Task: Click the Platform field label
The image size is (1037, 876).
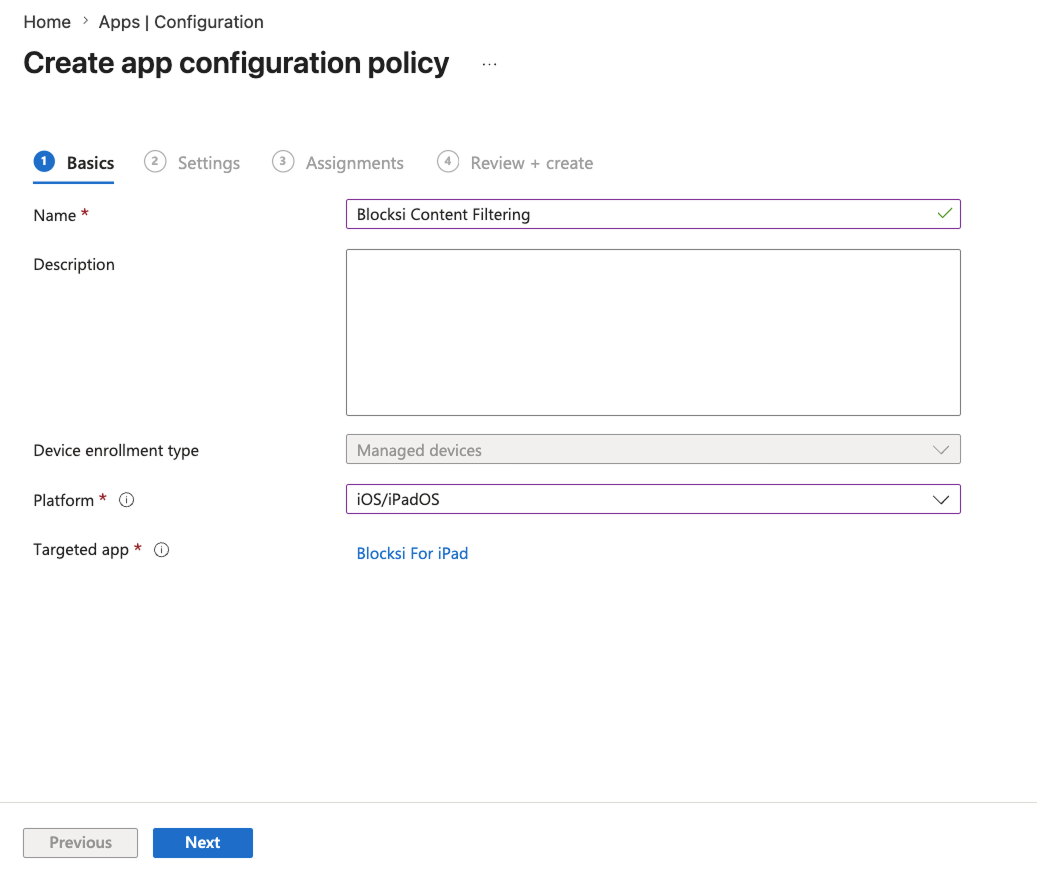Action: coord(63,500)
